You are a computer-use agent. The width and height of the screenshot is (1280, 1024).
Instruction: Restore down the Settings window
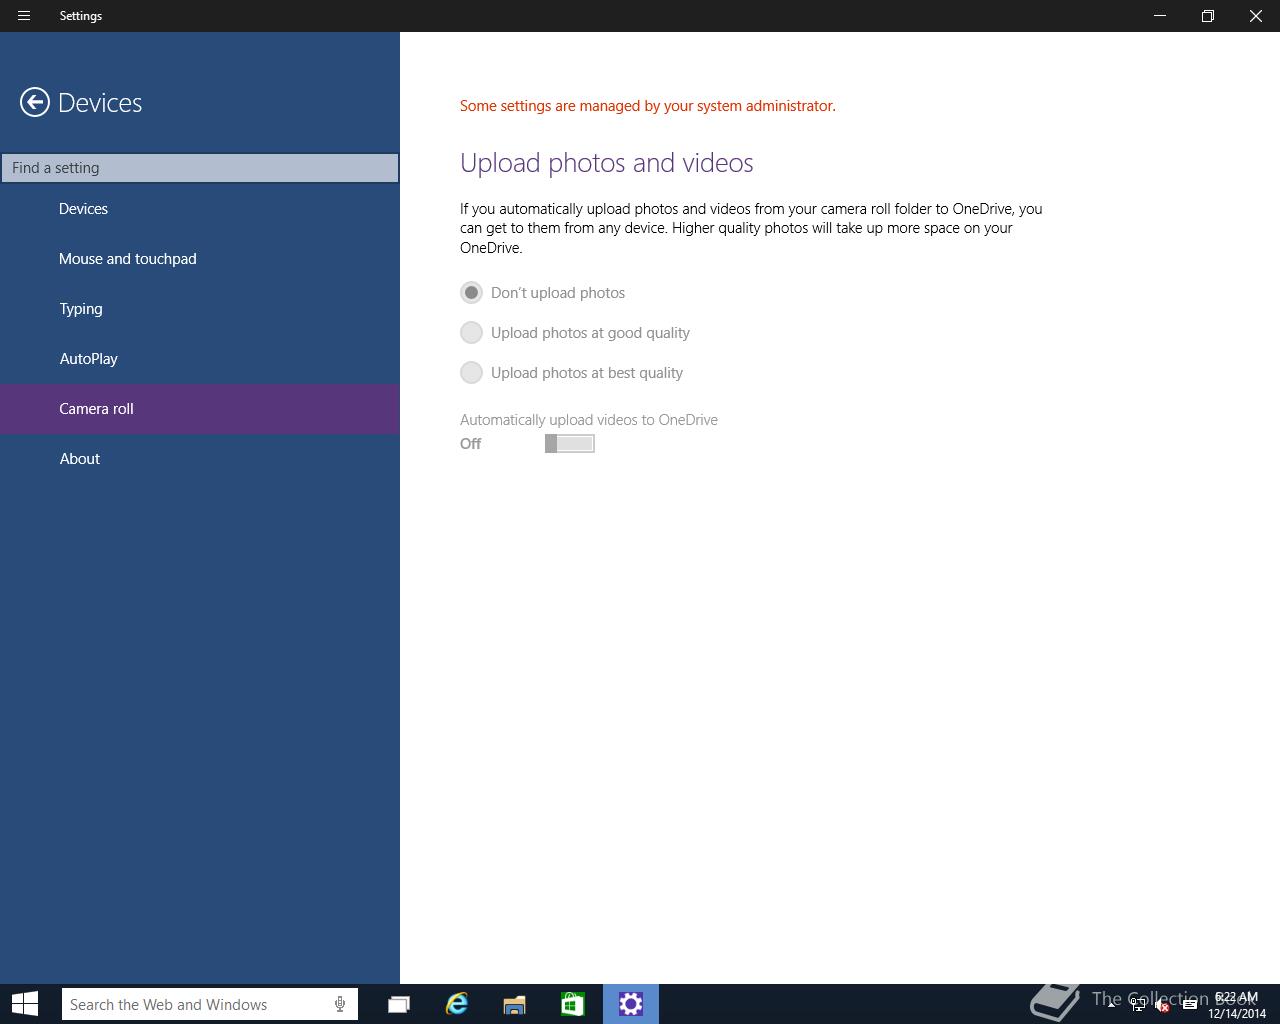click(x=1208, y=16)
